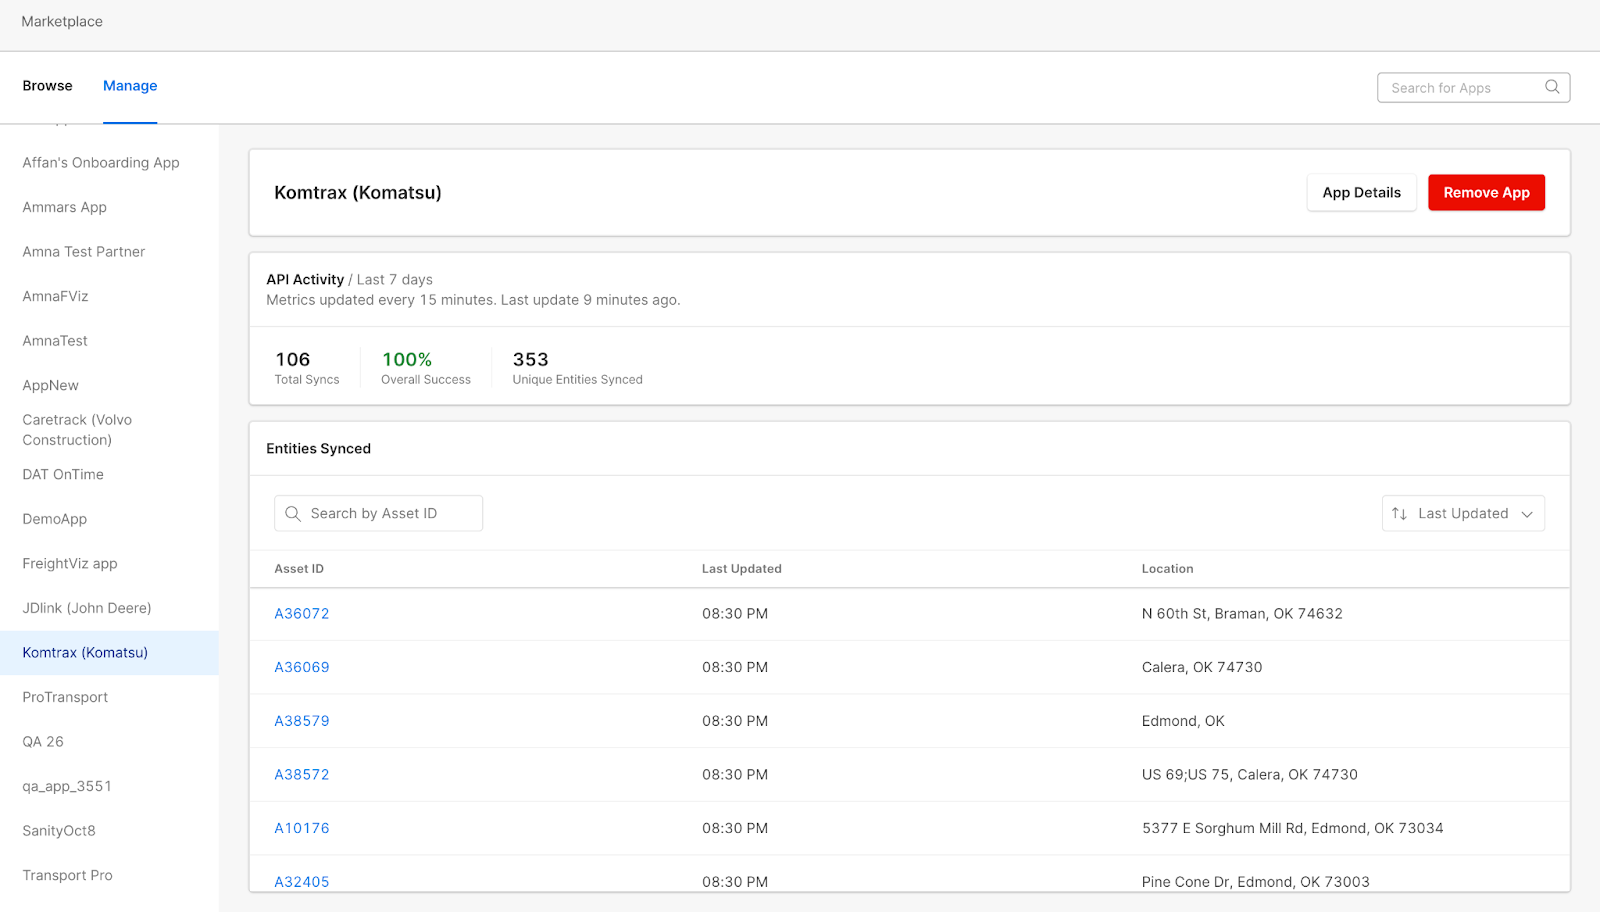Click the 353 Unique Entities Synced metric
The image size is (1600, 912).
[x=577, y=367]
